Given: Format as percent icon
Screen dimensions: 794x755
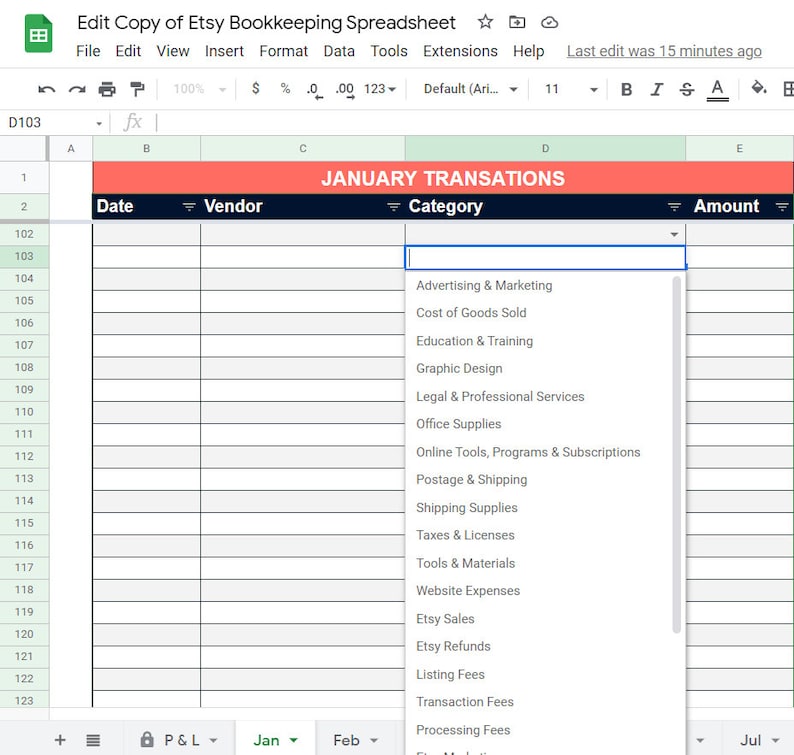Looking at the screenshot, I should 285,89.
